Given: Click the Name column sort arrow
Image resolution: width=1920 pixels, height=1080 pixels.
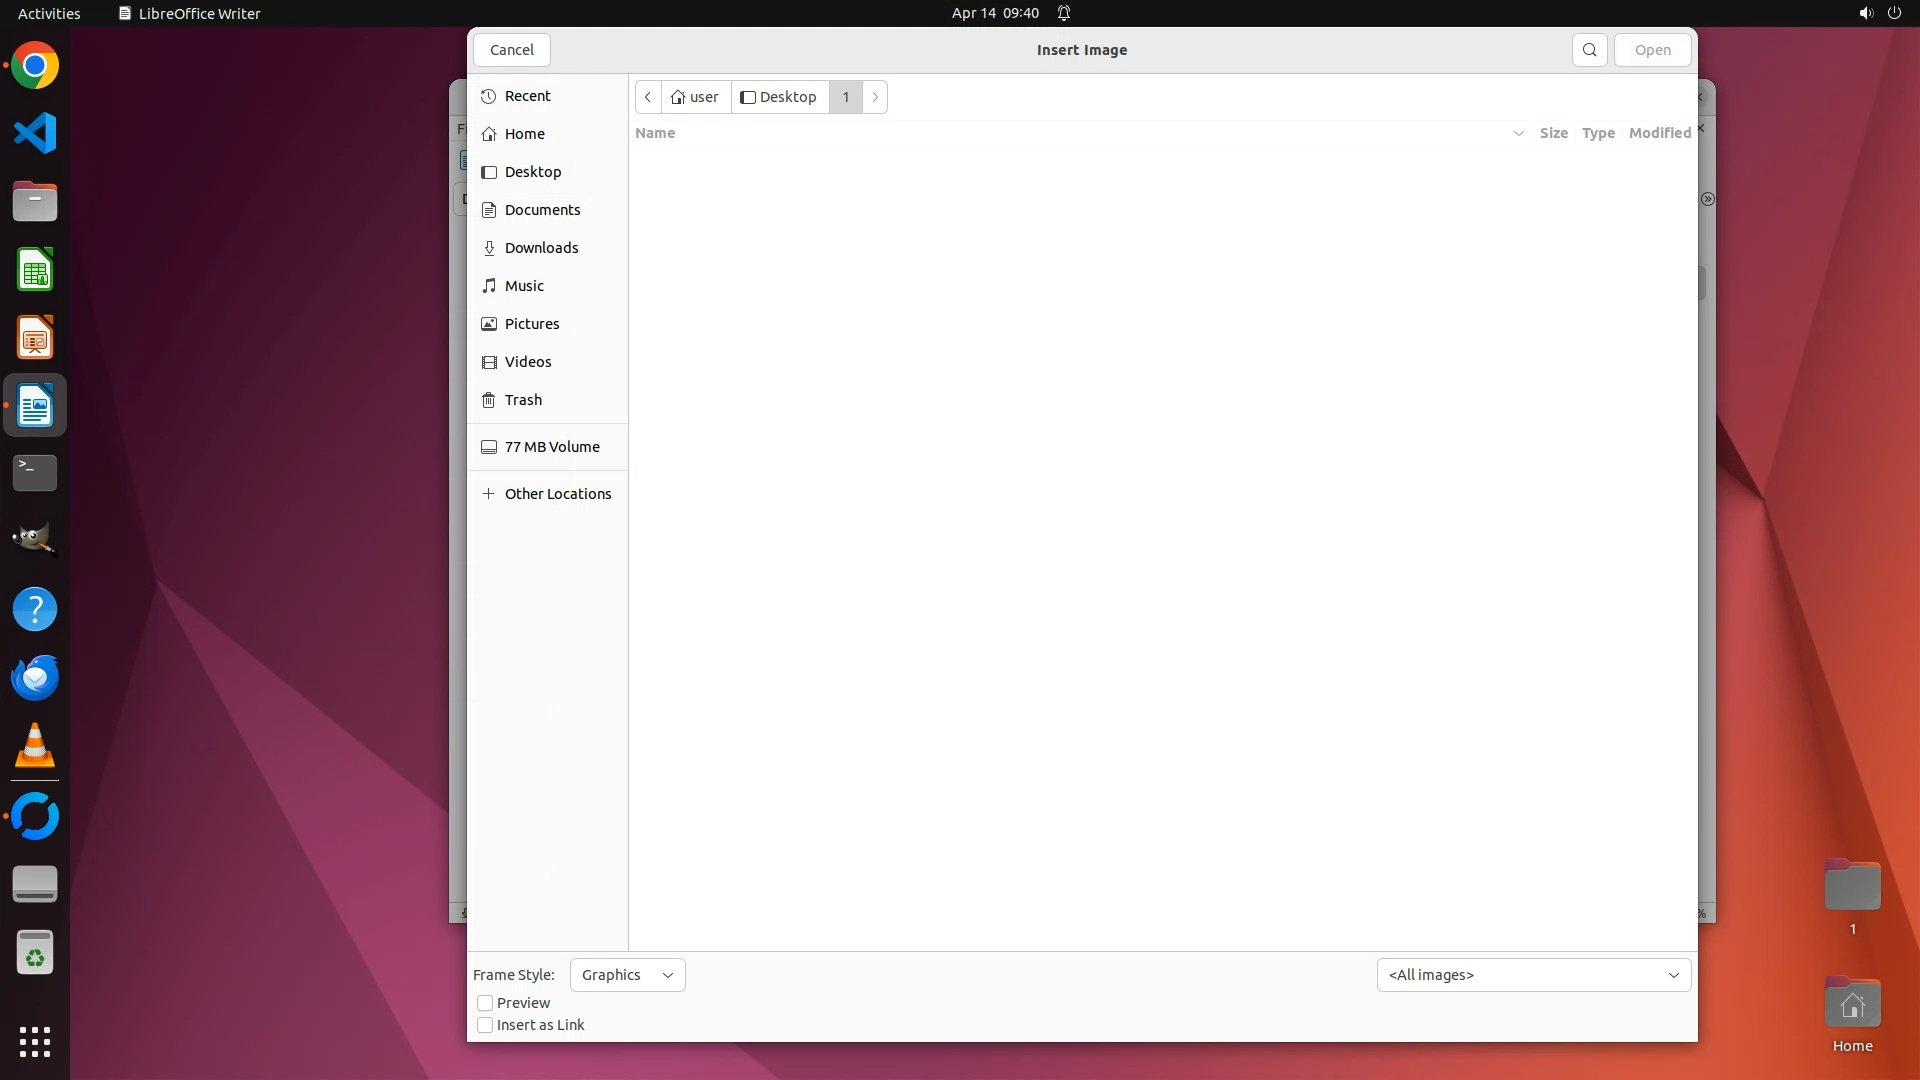Looking at the screenshot, I should pos(1518,133).
